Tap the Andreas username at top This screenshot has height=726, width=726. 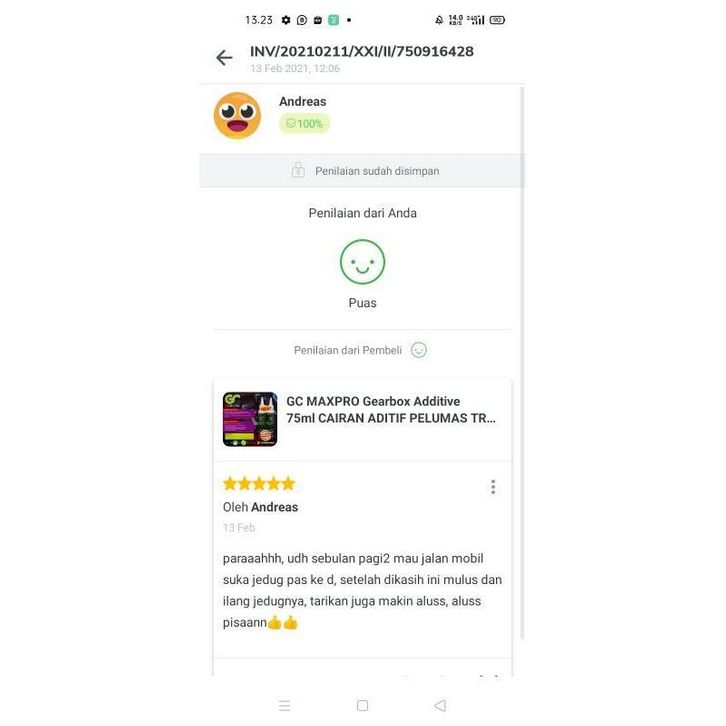click(x=302, y=101)
